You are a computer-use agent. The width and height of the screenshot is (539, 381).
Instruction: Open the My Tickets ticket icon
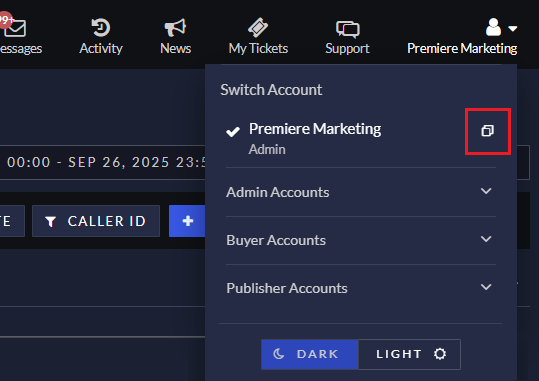pos(258,28)
